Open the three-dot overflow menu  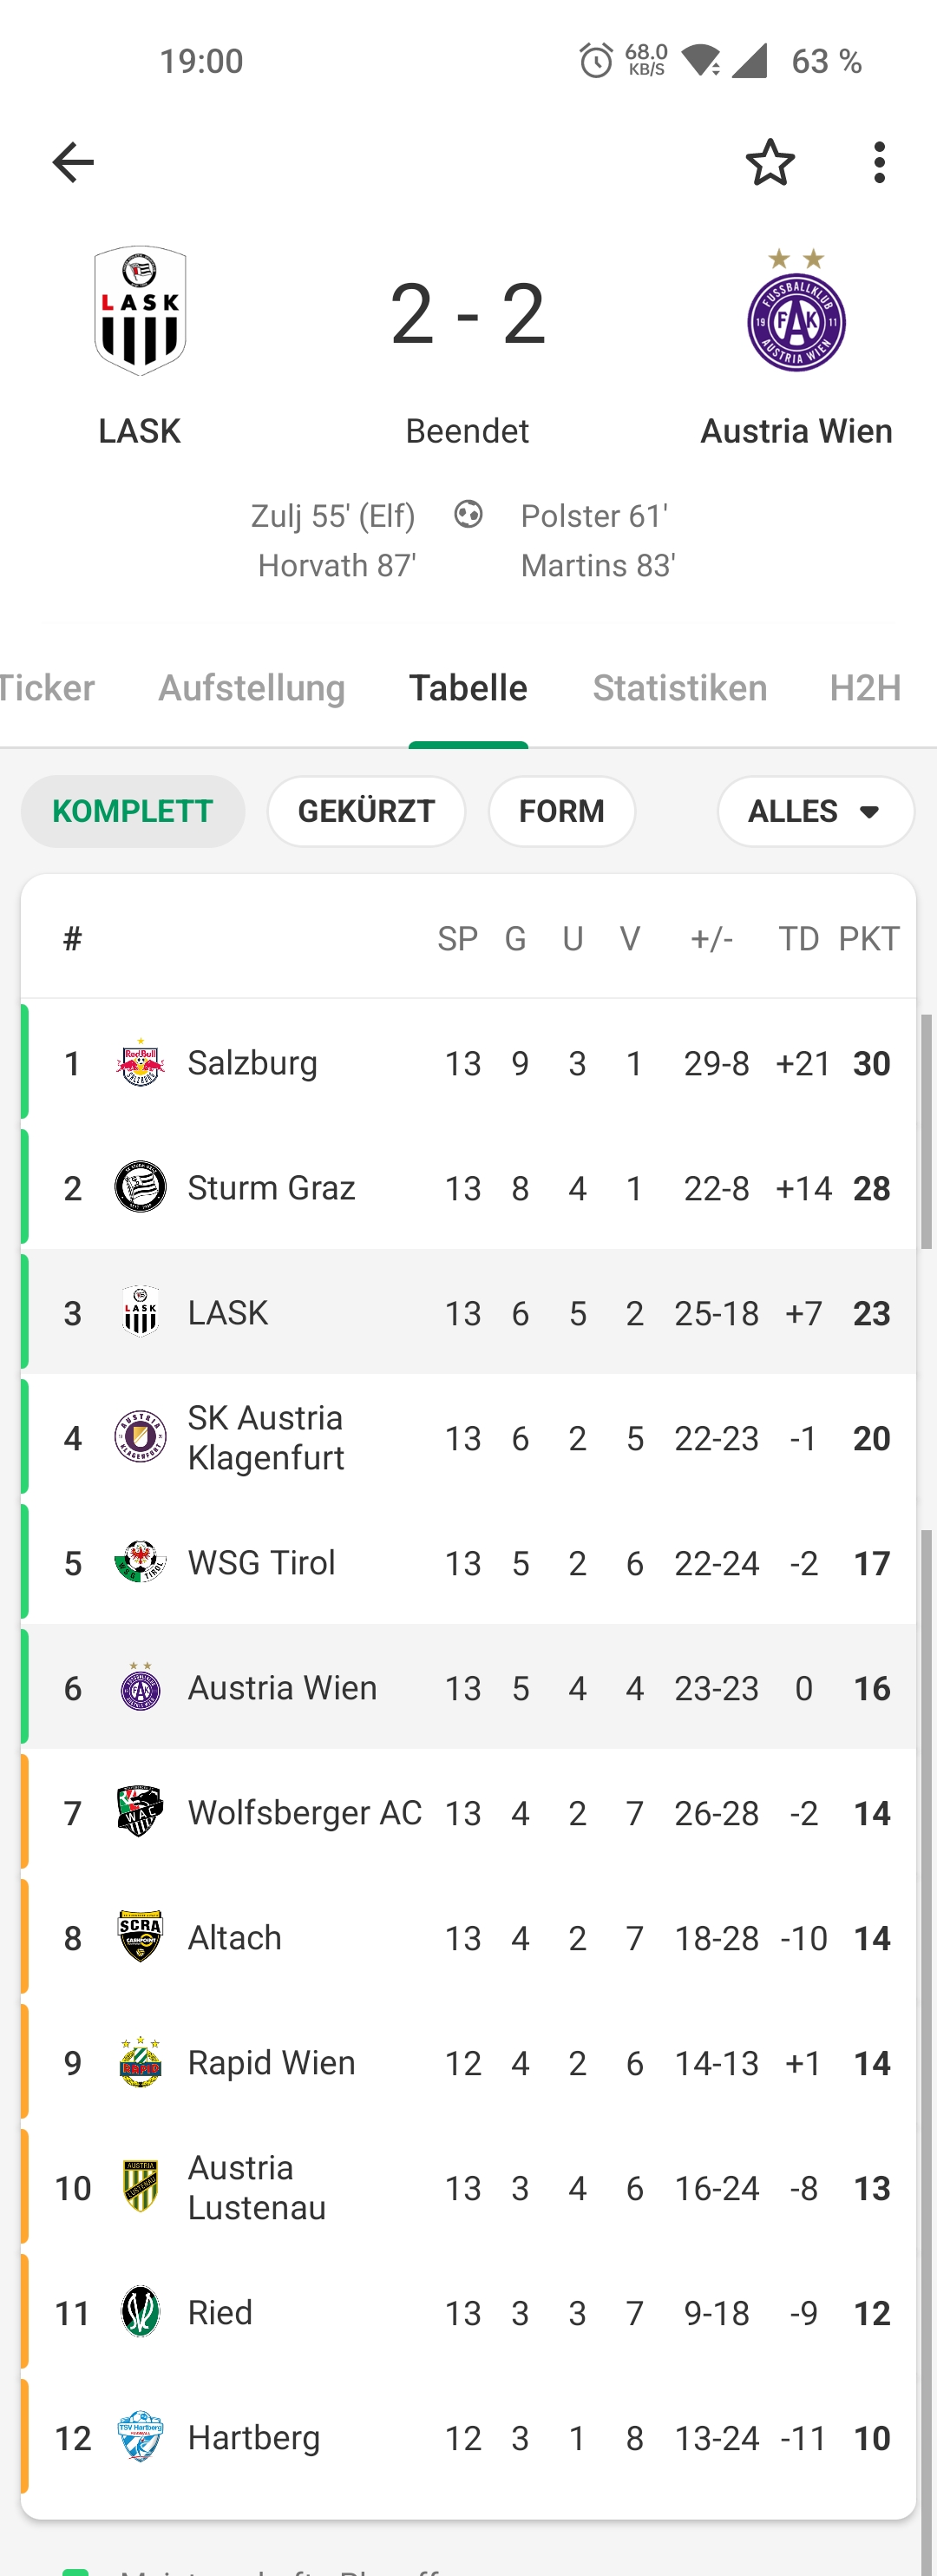click(879, 162)
